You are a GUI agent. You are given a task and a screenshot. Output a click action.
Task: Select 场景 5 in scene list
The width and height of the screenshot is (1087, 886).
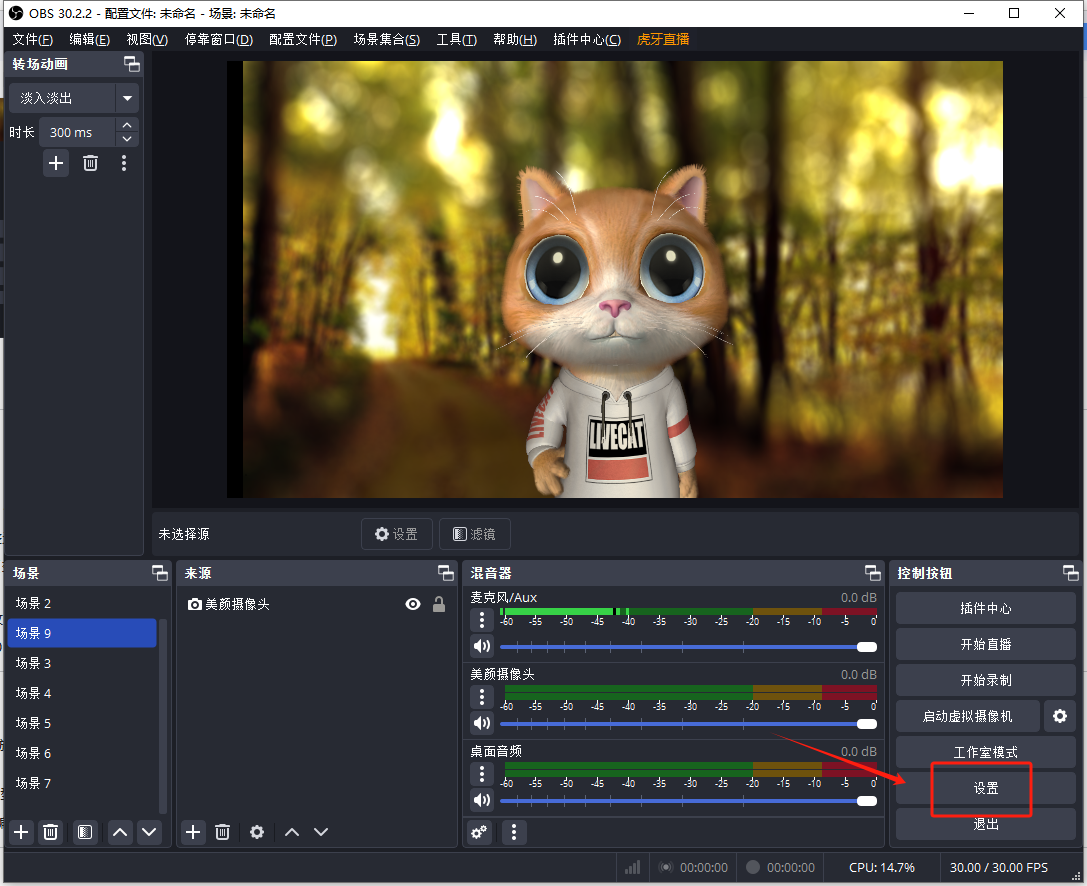click(x=82, y=723)
